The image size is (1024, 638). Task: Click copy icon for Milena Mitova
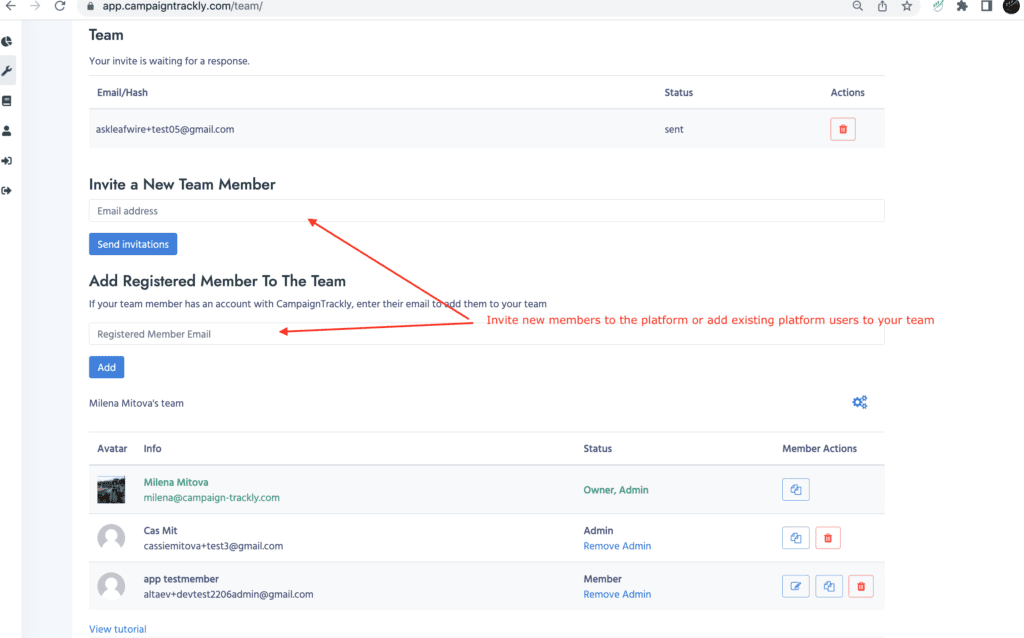(x=795, y=490)
